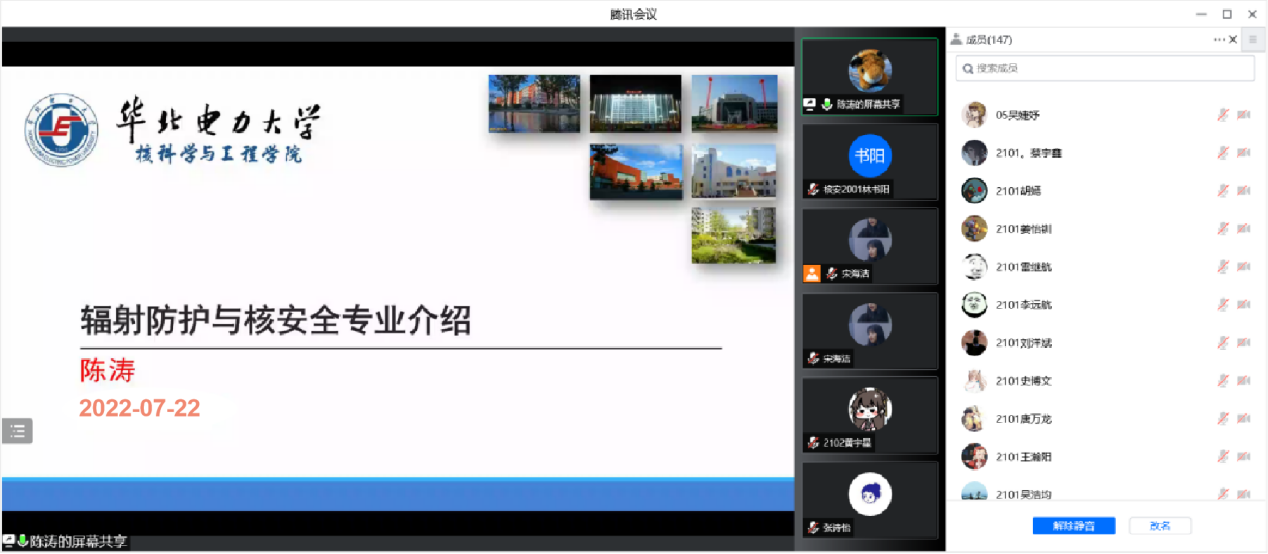Click the more options ellipsis in members panel

point(1219,40)
